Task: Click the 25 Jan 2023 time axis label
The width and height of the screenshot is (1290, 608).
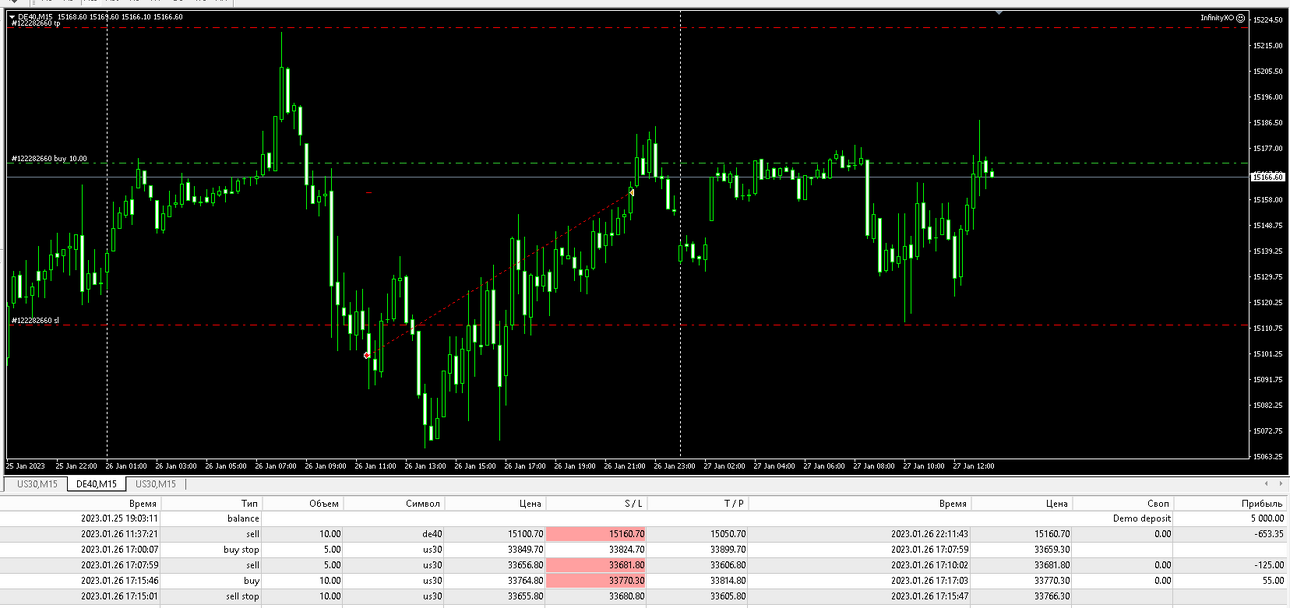Action: [25, 466]
